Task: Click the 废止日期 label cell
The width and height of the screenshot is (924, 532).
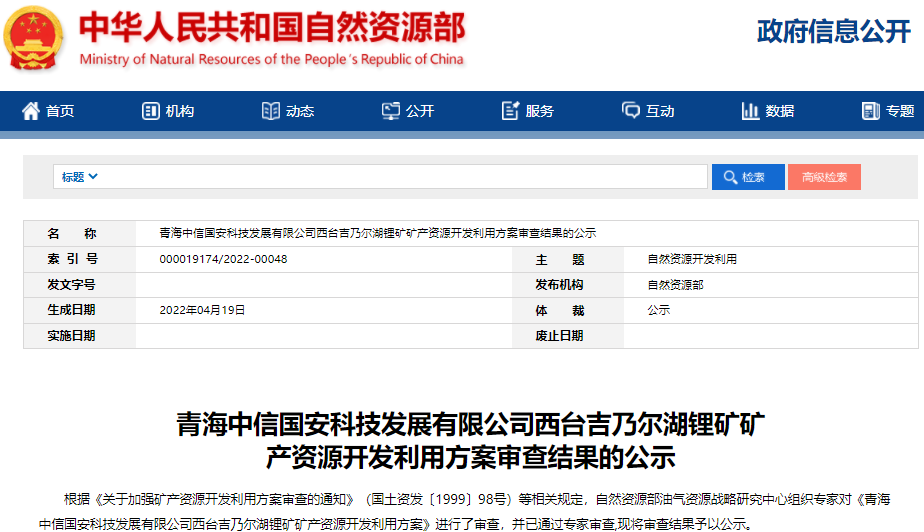Action: pos(567,336)
